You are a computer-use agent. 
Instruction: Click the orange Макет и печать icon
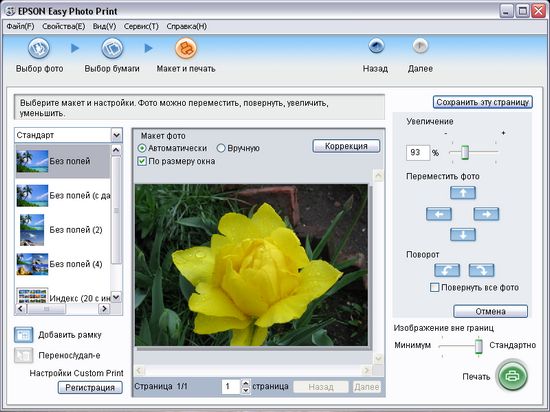(x=186, y=48)
